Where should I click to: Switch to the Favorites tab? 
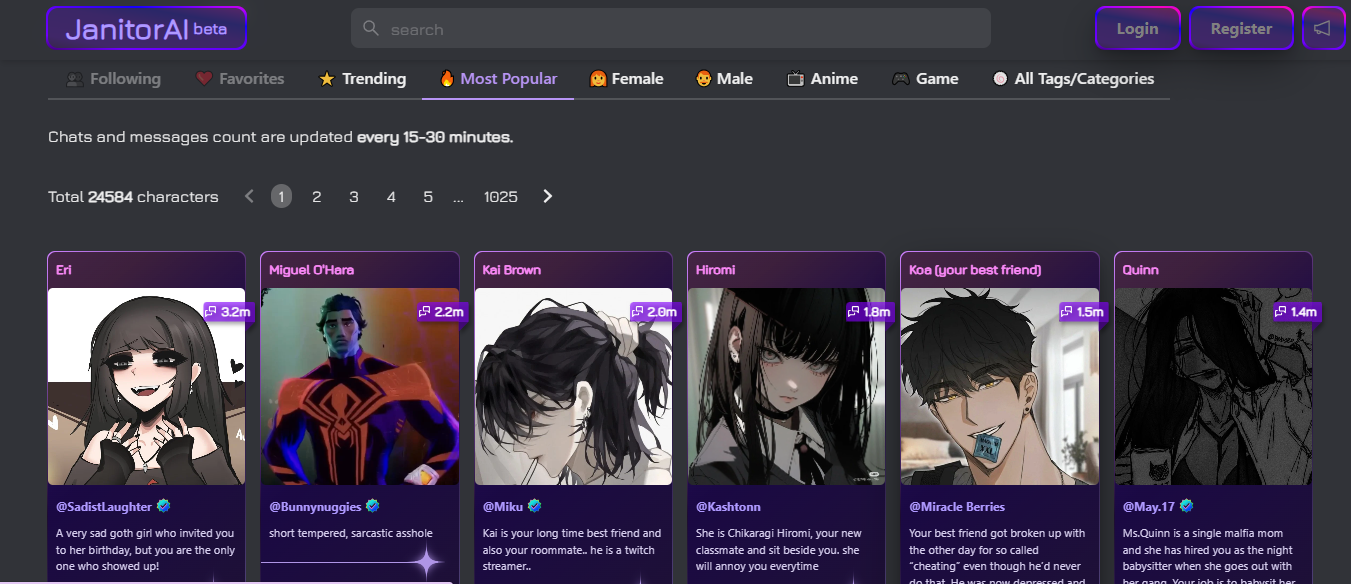coord(240,79)
